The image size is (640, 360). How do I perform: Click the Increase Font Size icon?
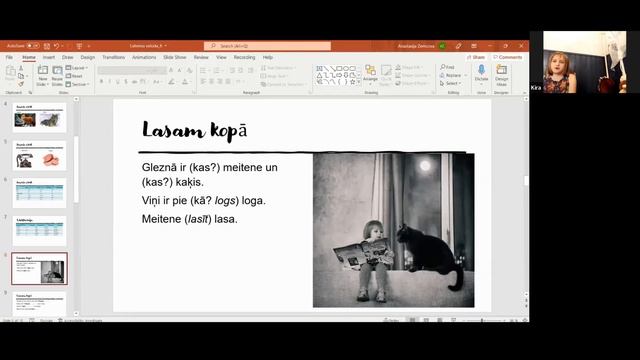(x=171, y=71)
